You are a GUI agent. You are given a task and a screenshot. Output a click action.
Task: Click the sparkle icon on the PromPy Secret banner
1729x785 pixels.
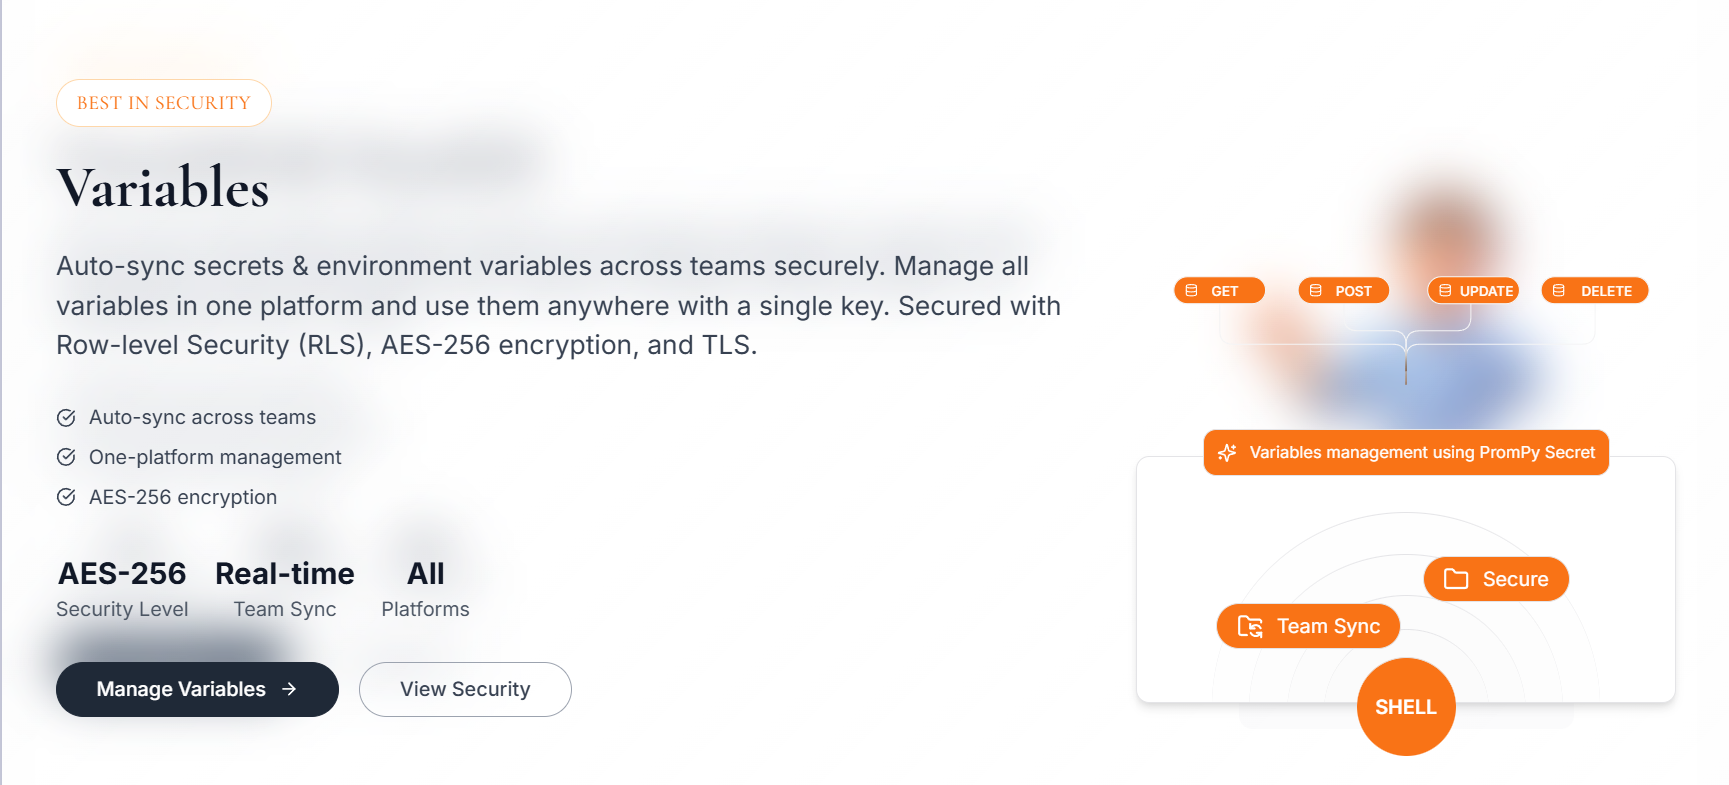tap(1226, 452)
